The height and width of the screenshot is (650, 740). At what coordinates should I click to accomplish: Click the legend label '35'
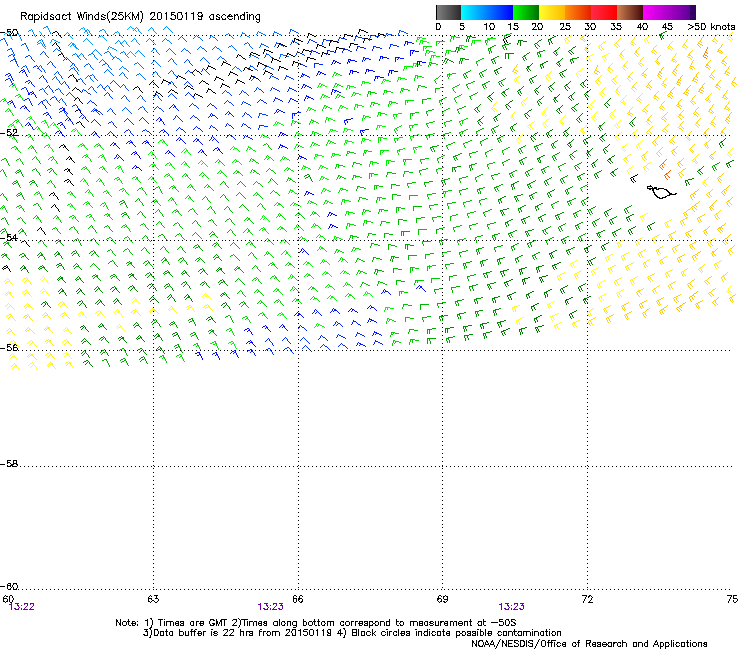[x=616, y=27]
